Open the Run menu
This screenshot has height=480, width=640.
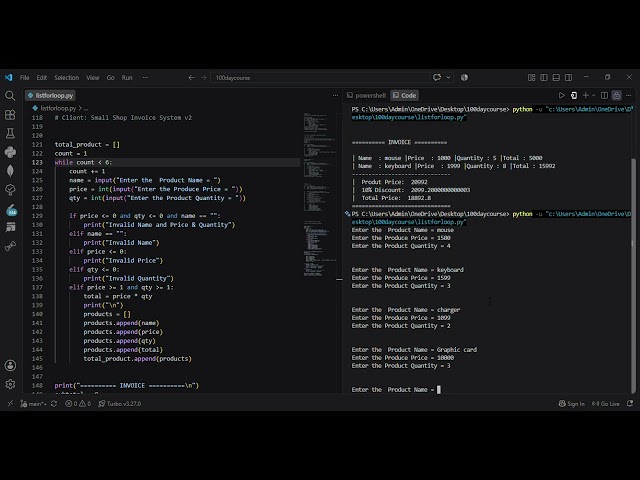click(127, 78)
